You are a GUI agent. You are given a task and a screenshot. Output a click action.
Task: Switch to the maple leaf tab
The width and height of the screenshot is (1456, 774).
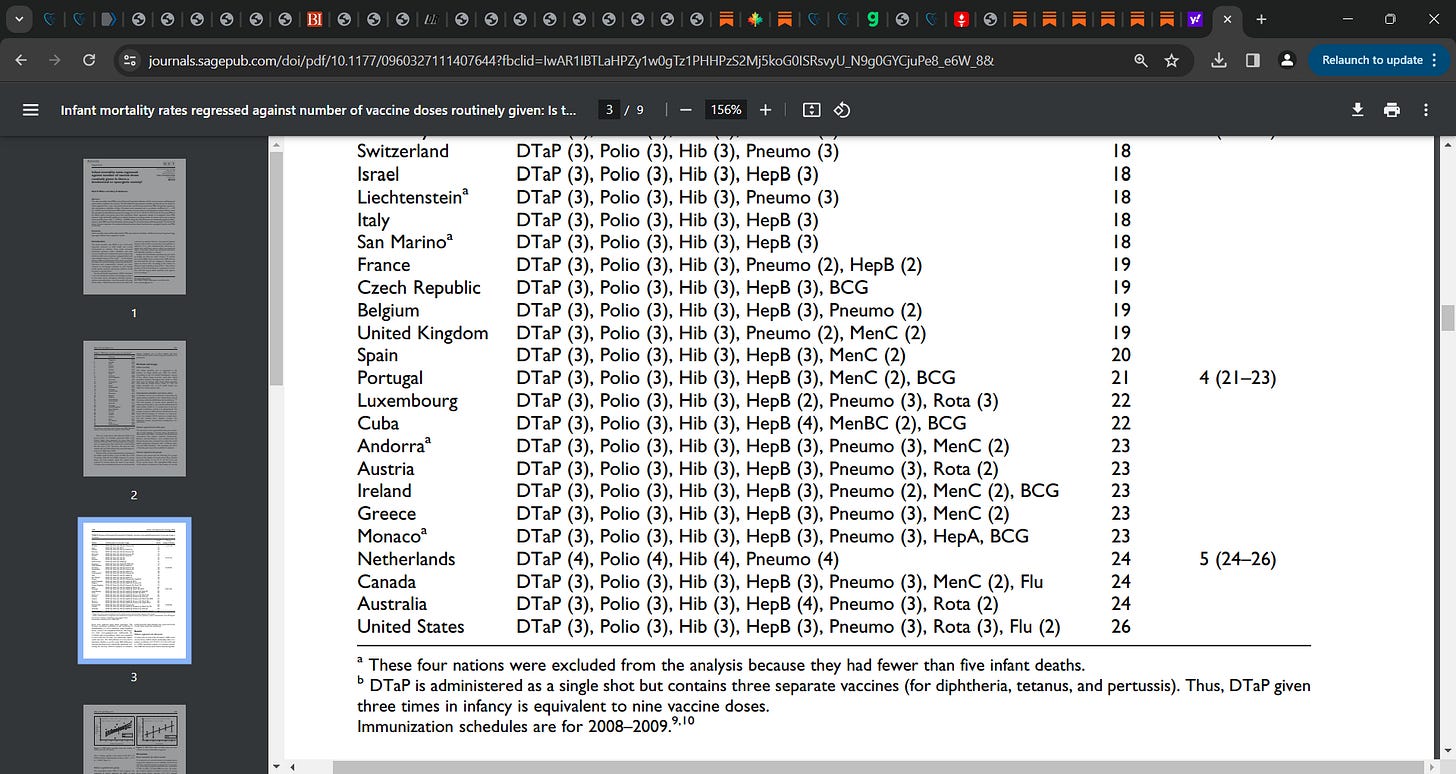[756, 19]
